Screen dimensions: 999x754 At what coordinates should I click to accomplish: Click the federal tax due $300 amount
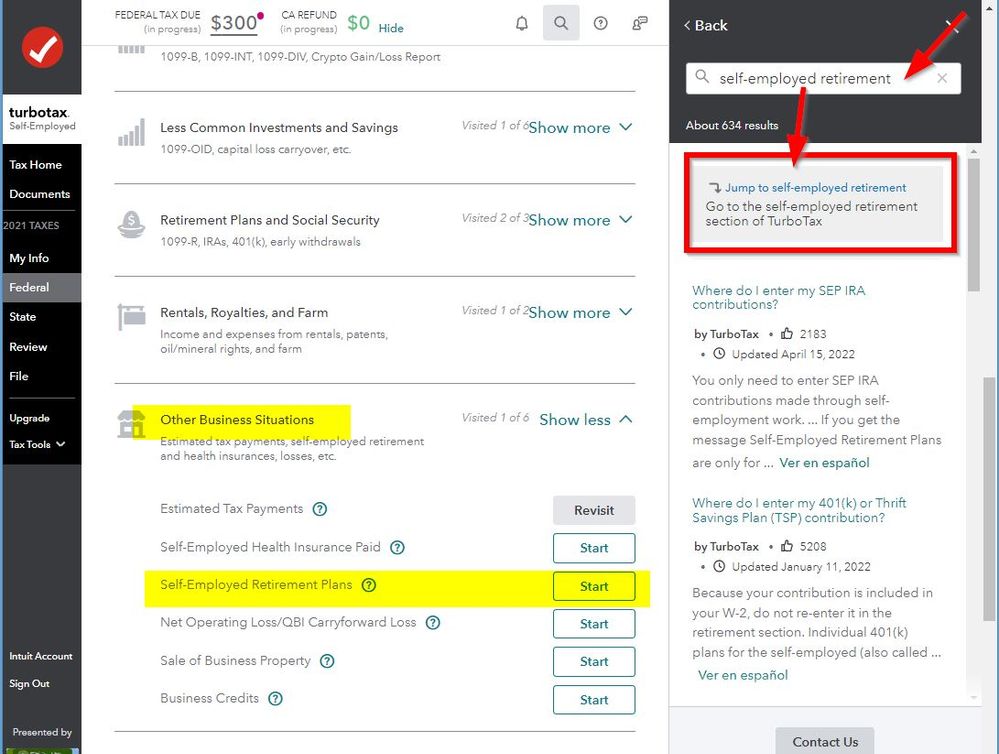click(x=234, y=23)
